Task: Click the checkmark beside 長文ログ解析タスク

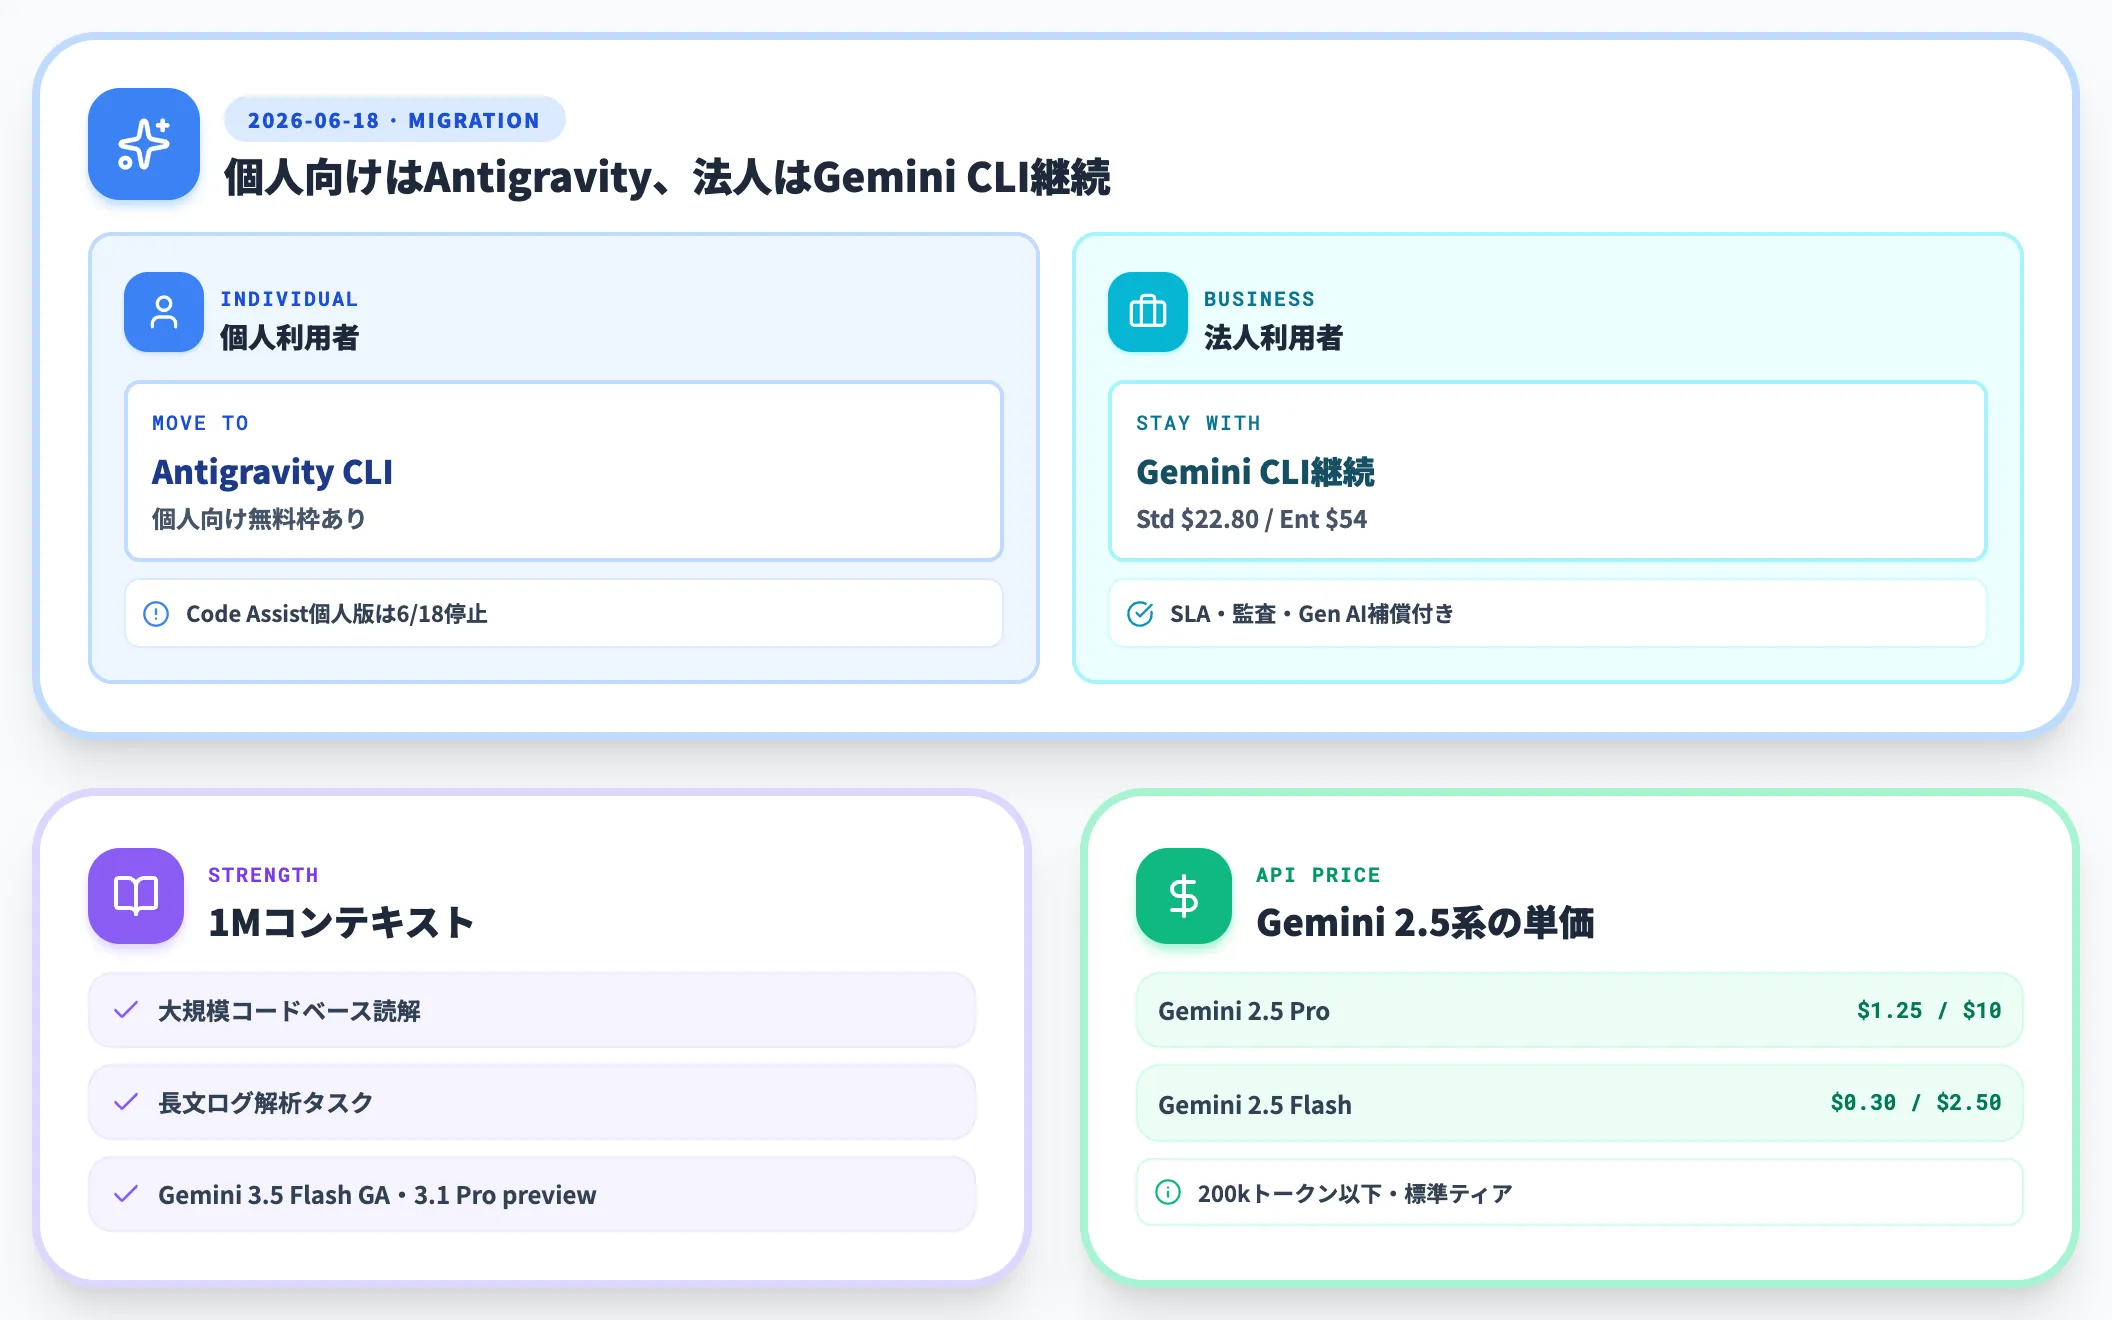Action: [x=126, y=1103]
